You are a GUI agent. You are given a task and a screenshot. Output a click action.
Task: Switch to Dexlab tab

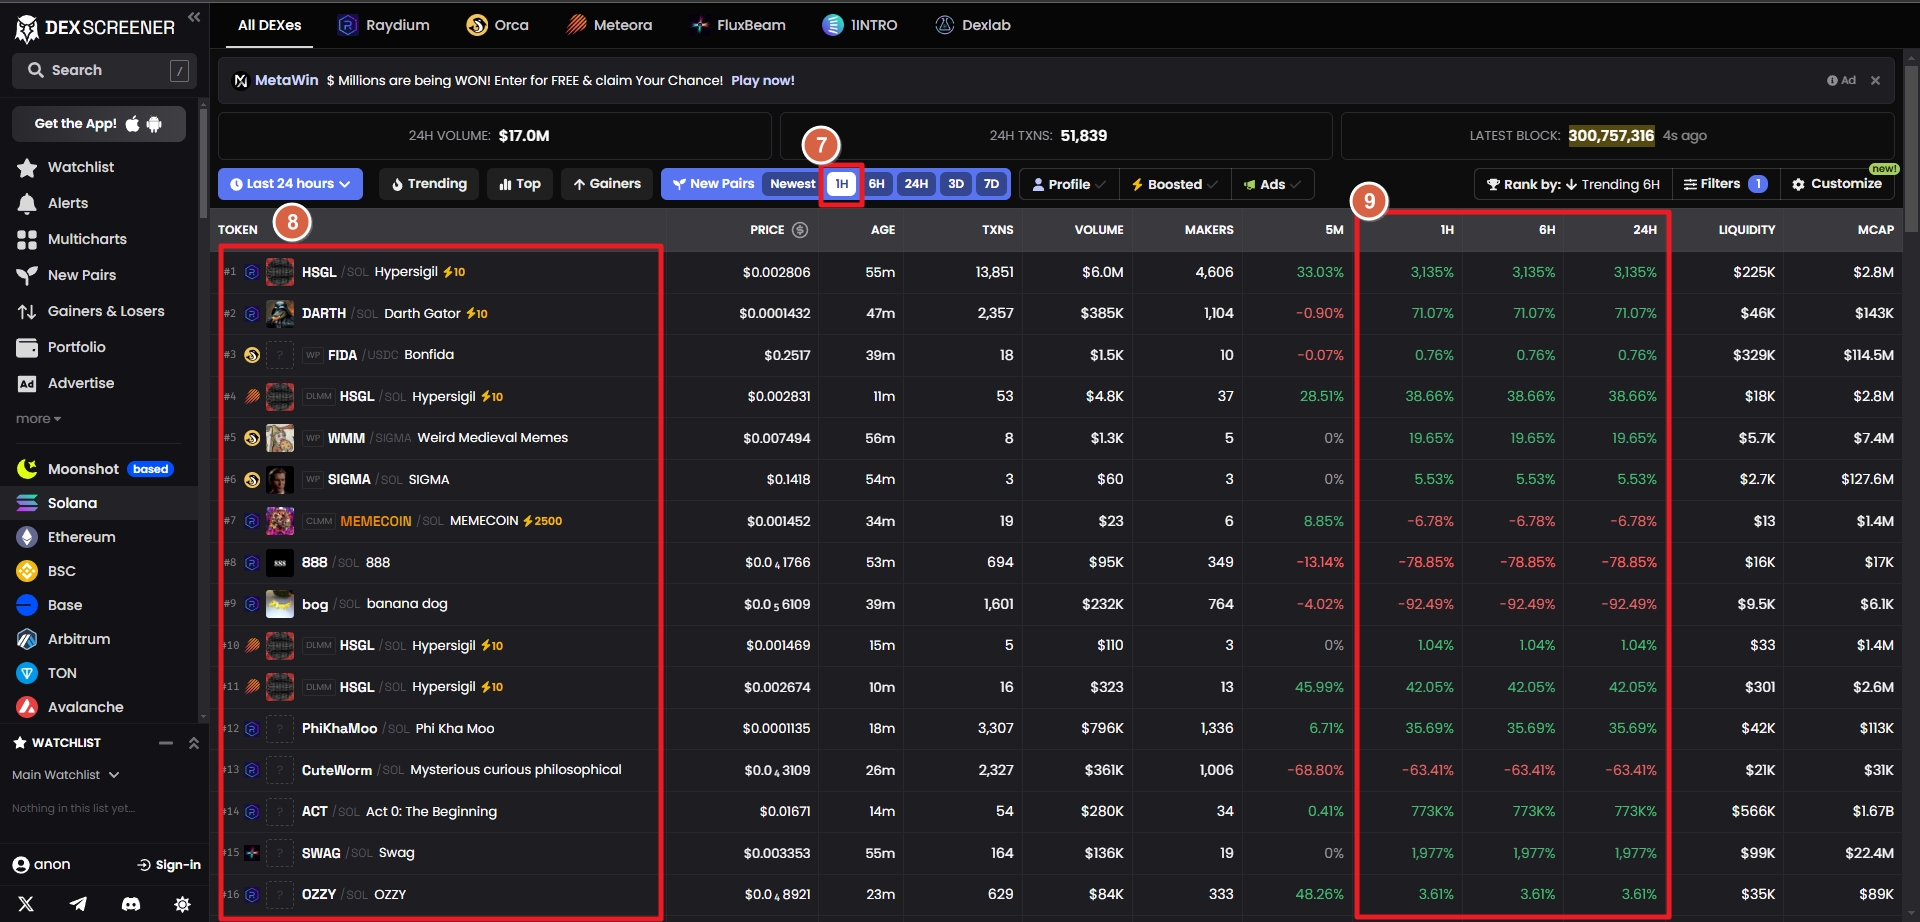(x=973, y=25)
